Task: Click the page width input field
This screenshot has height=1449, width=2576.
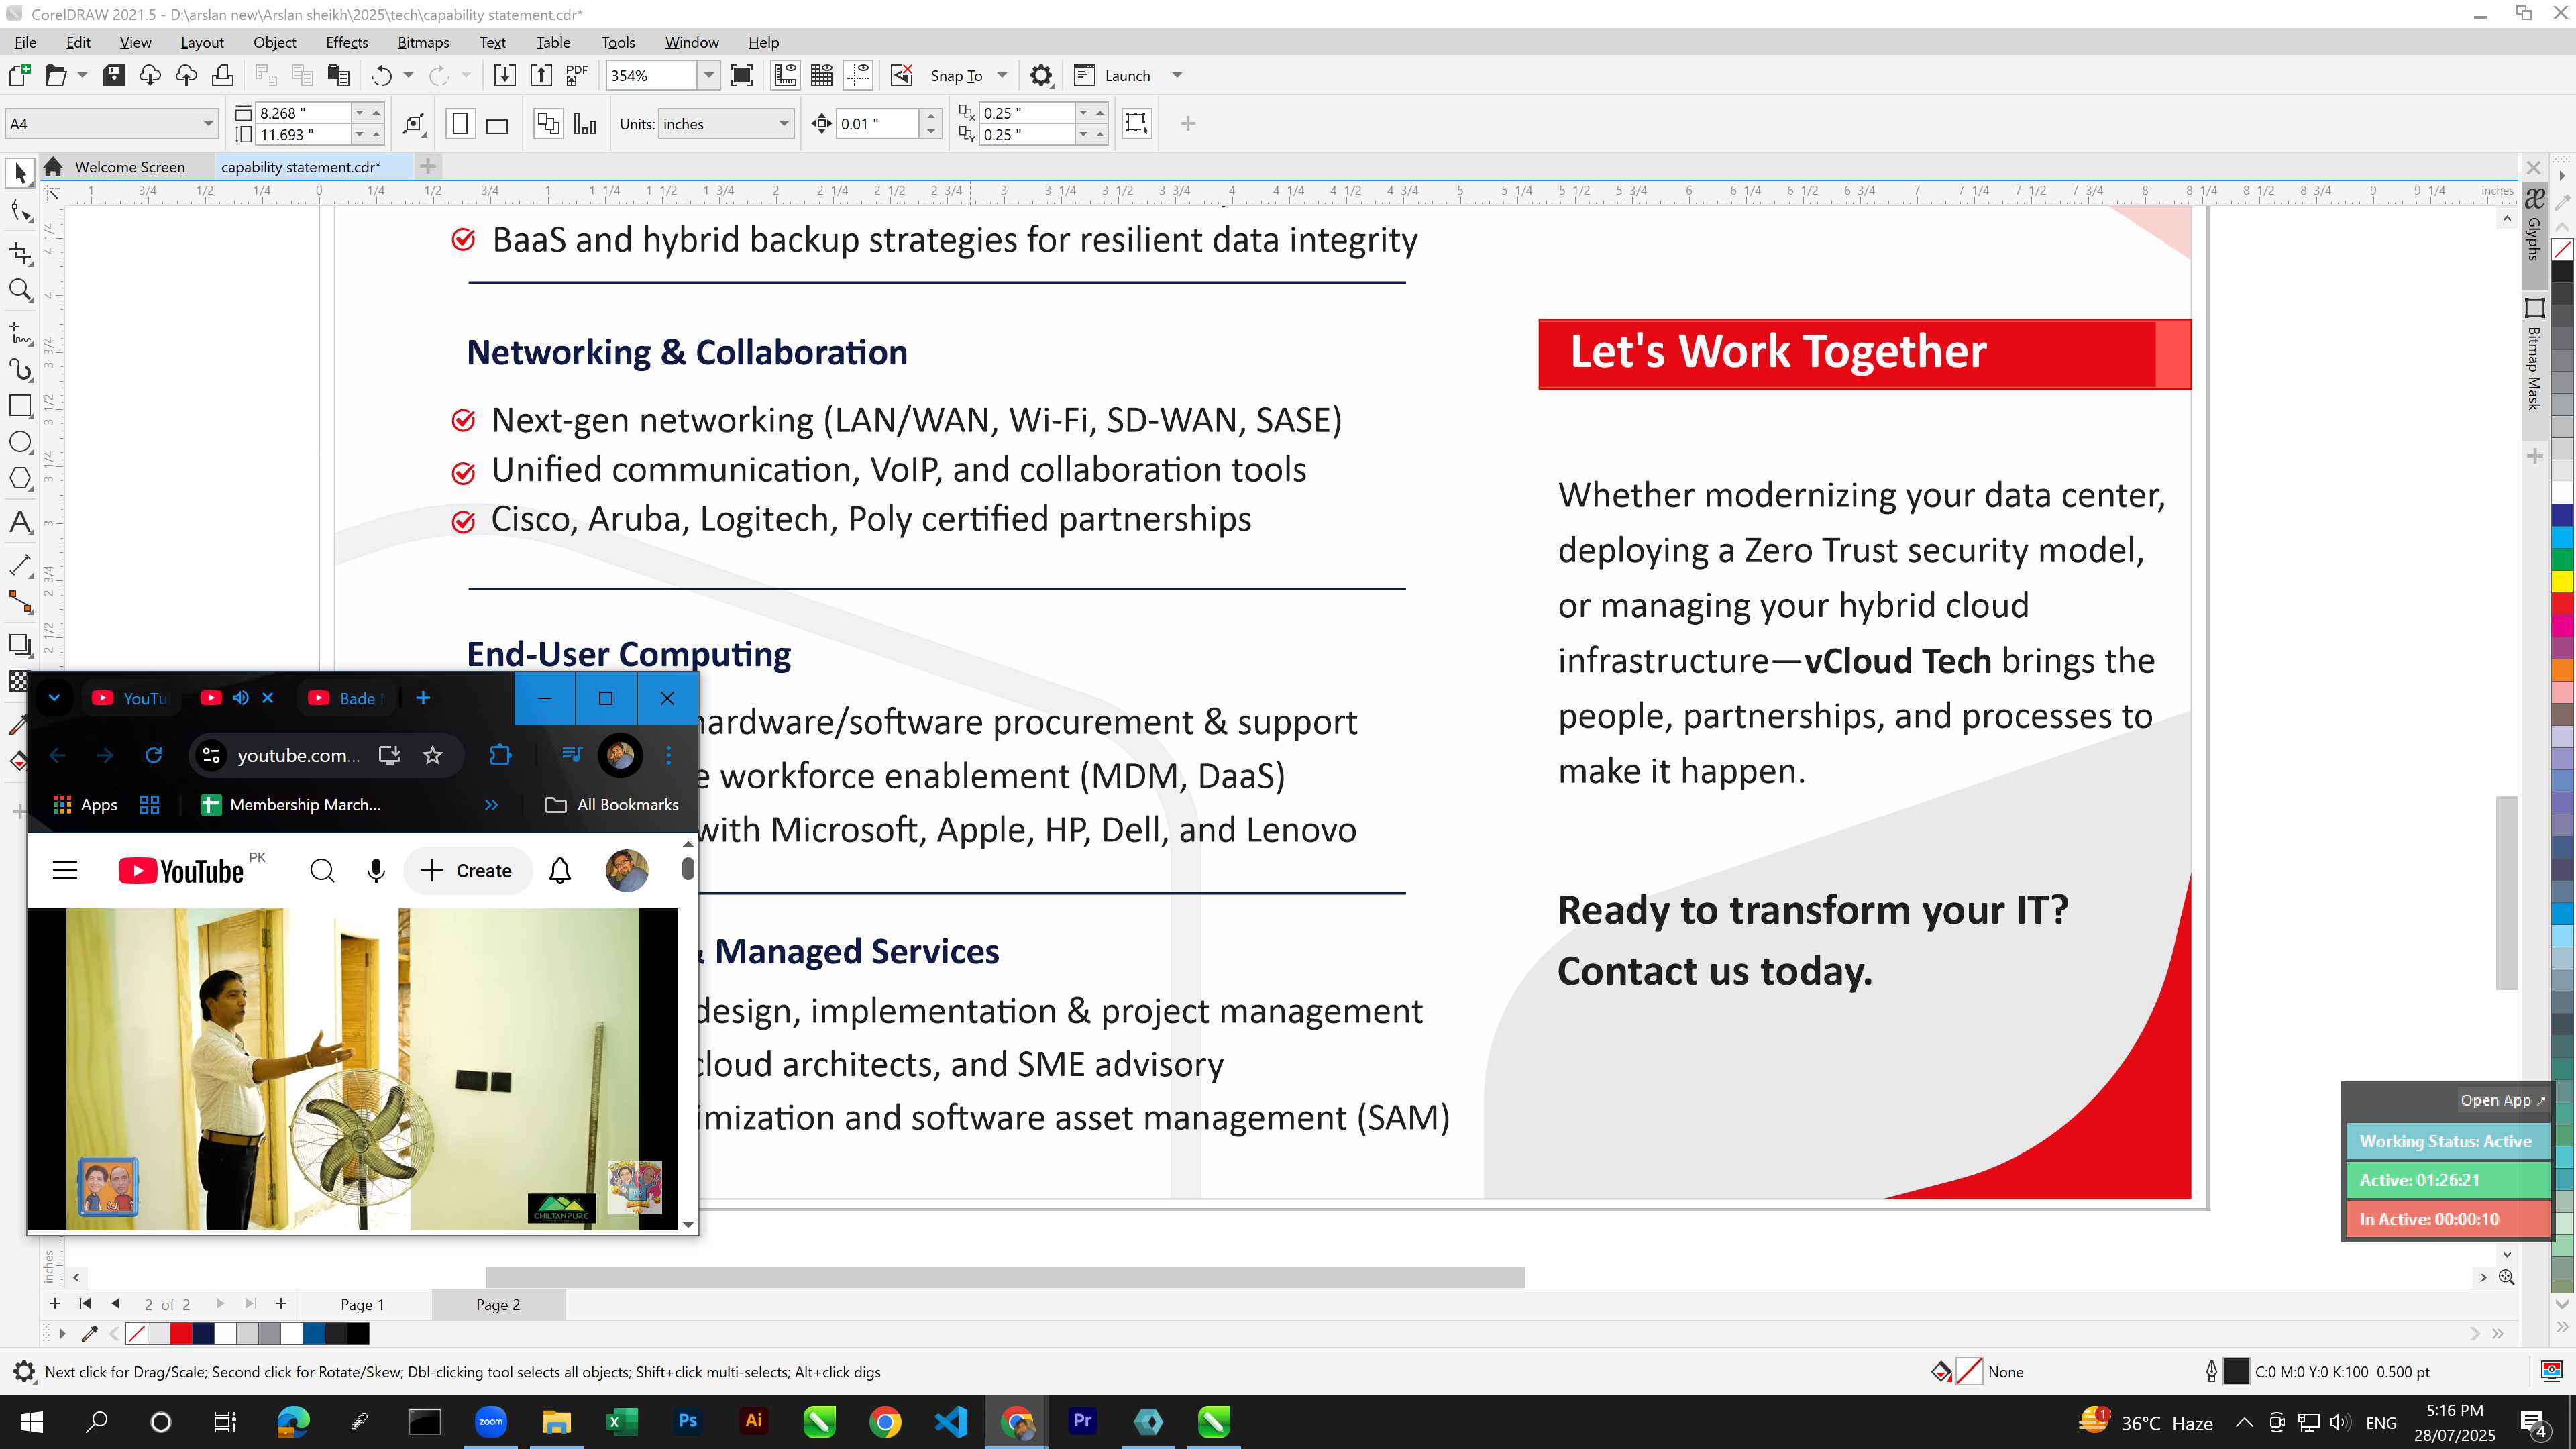Action: 304,113
